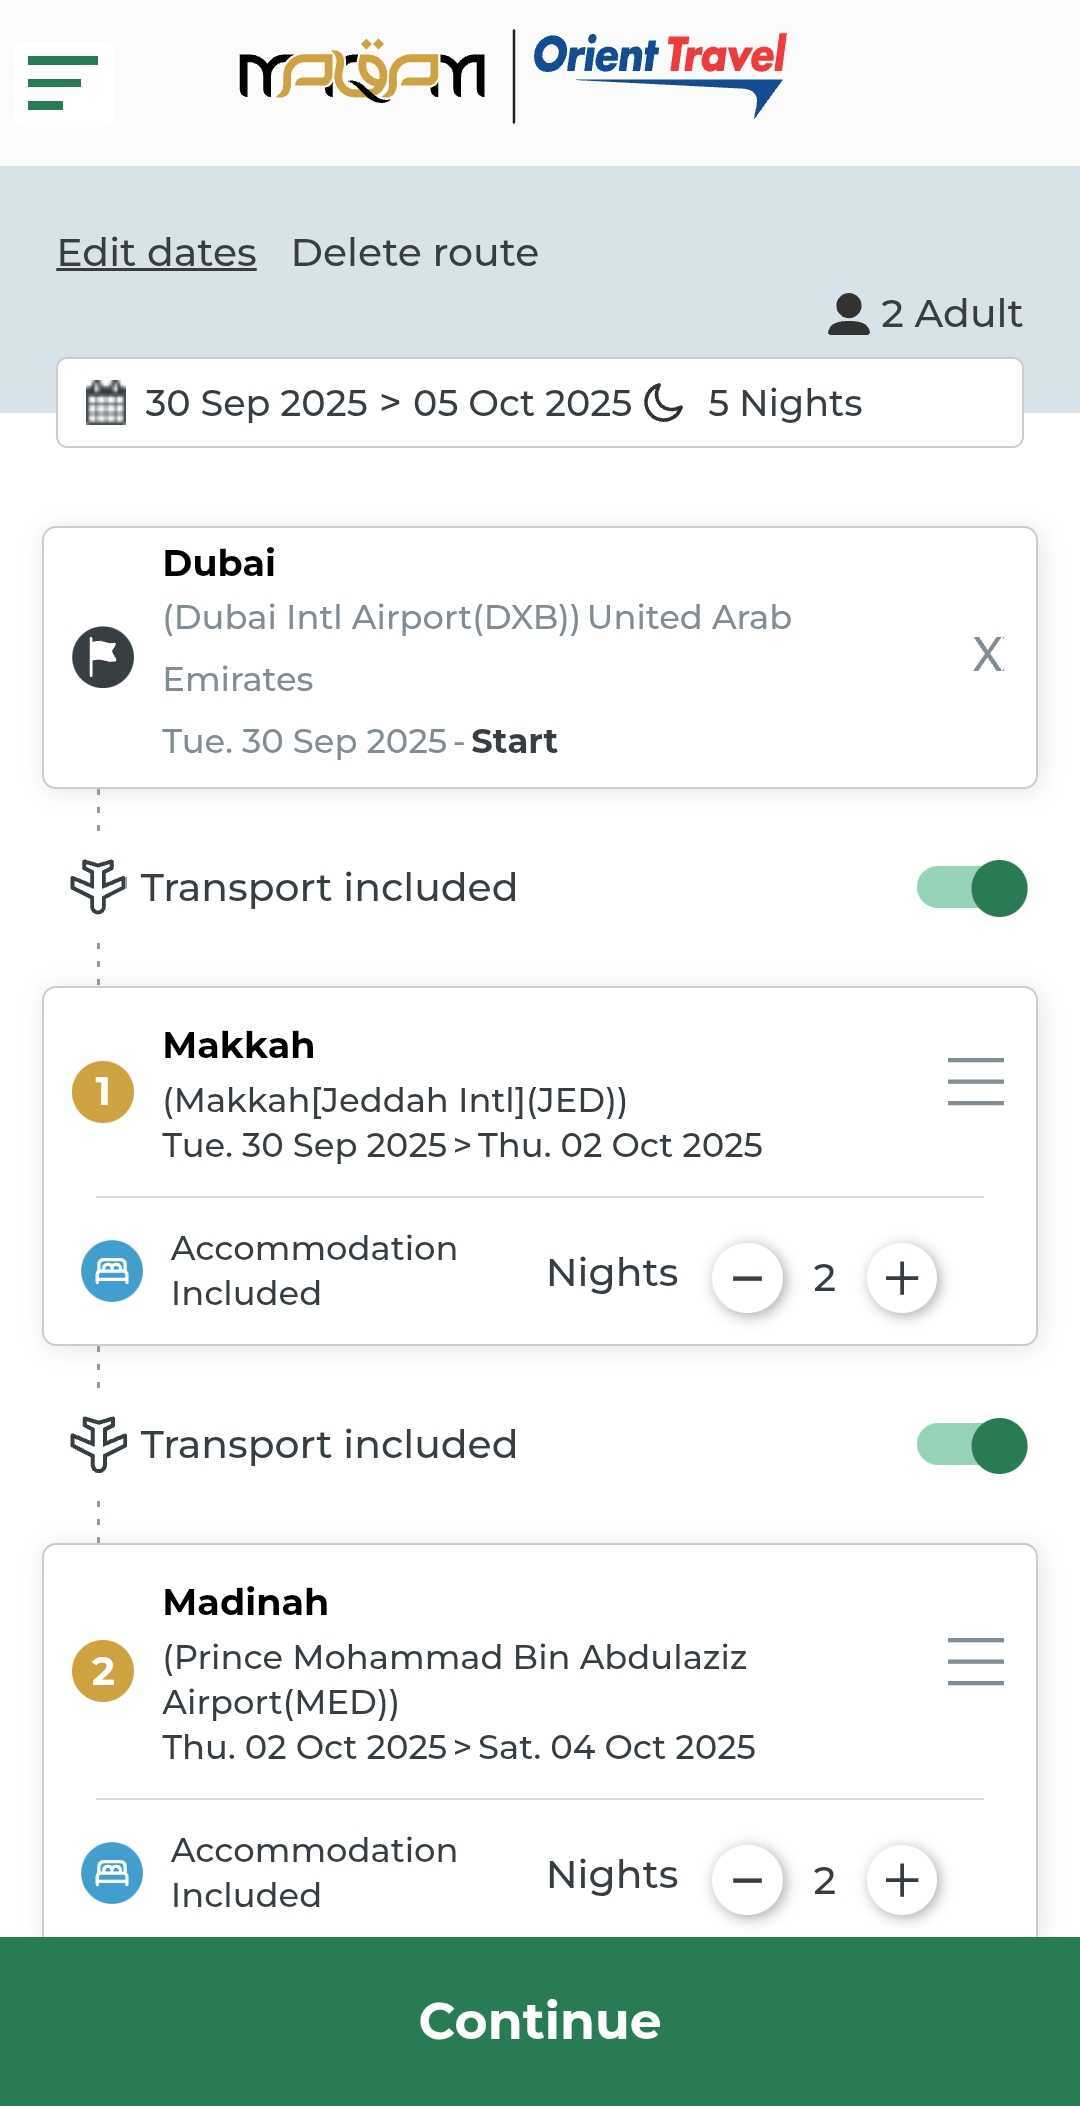Increase Madinah nights with plus button
The image size is (1080, 2106).
click(902, 1880)
